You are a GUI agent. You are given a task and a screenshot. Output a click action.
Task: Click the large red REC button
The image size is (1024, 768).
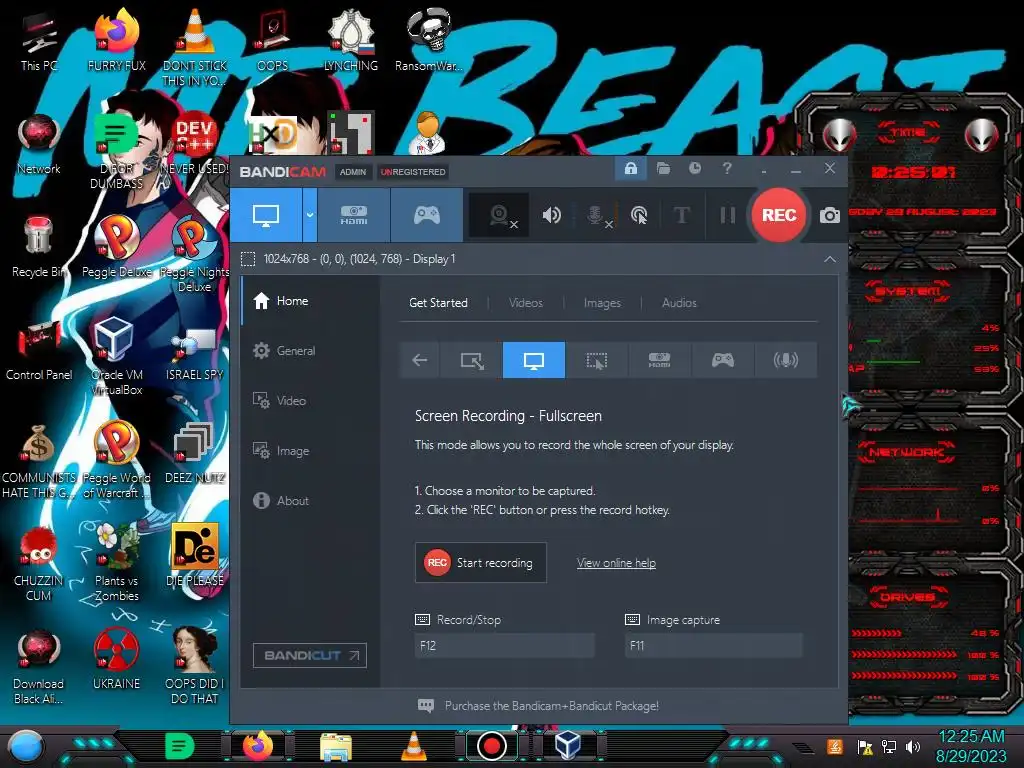(x=778, y=215)
